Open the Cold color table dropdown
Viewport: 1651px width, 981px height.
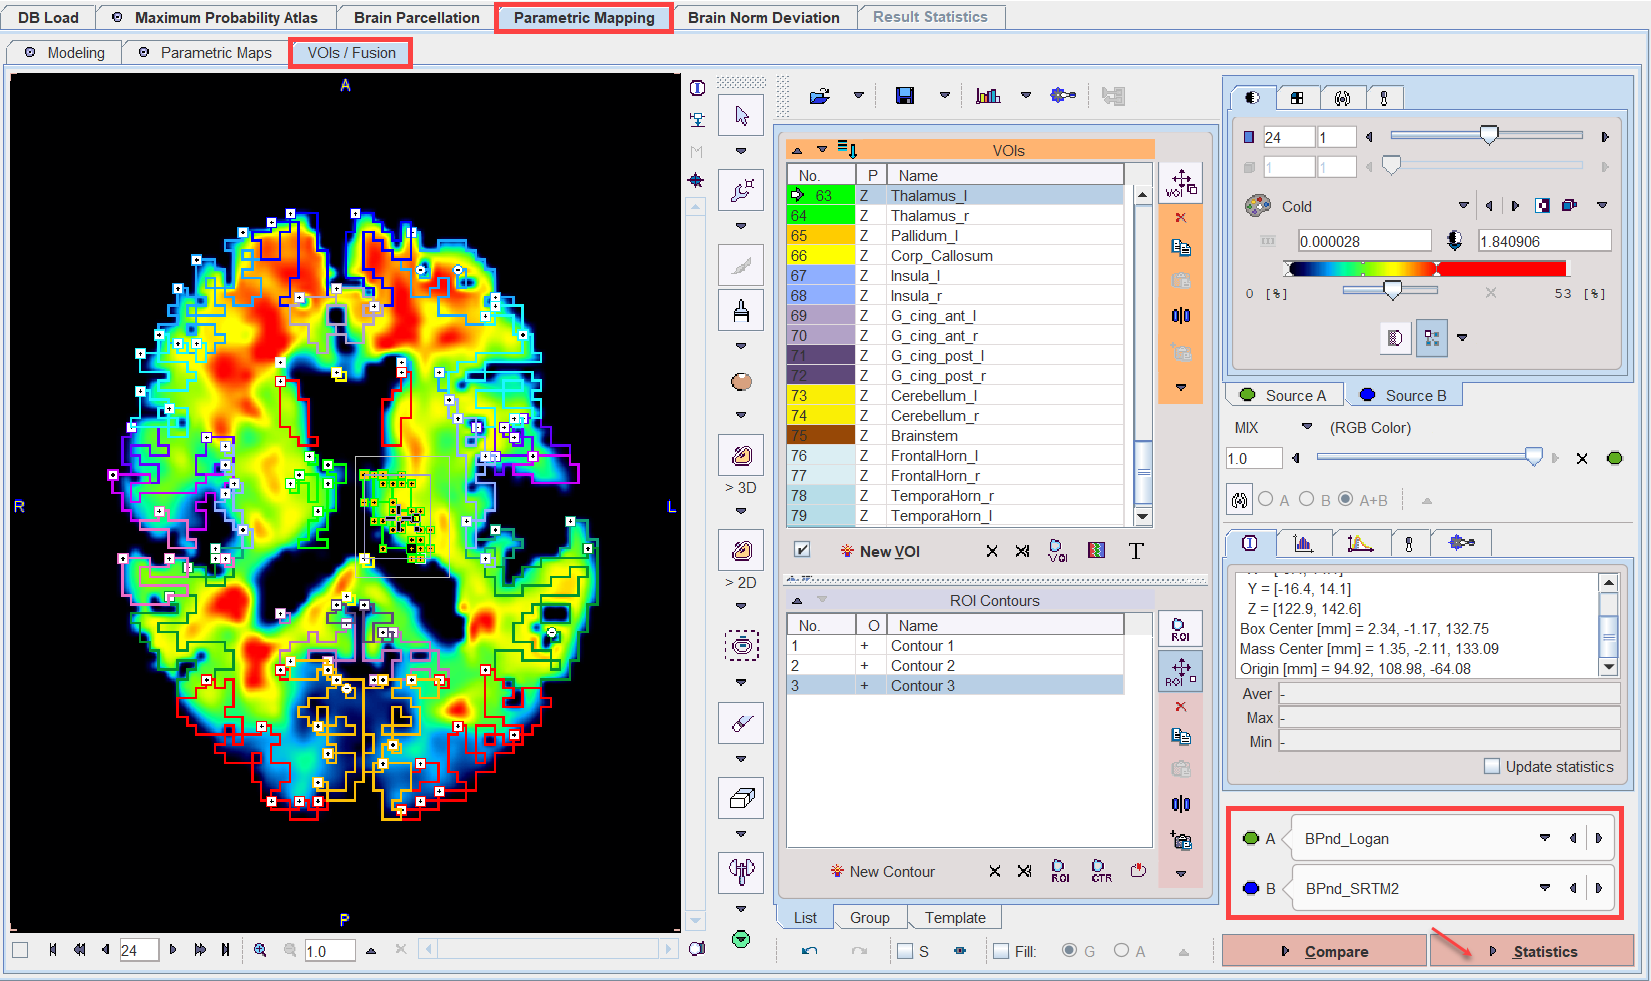(x=1464, y=205)
